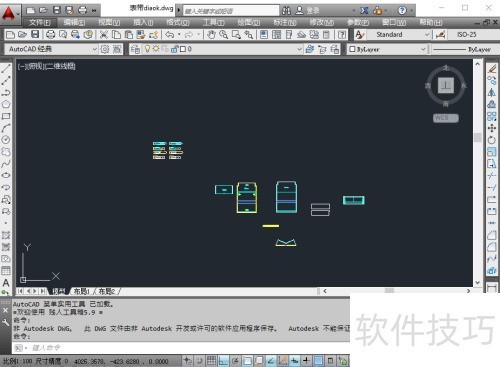Select the Erase tool in modify toolbar
The width and height of the screenshot is (500, 367).
[x=492, y=69]
